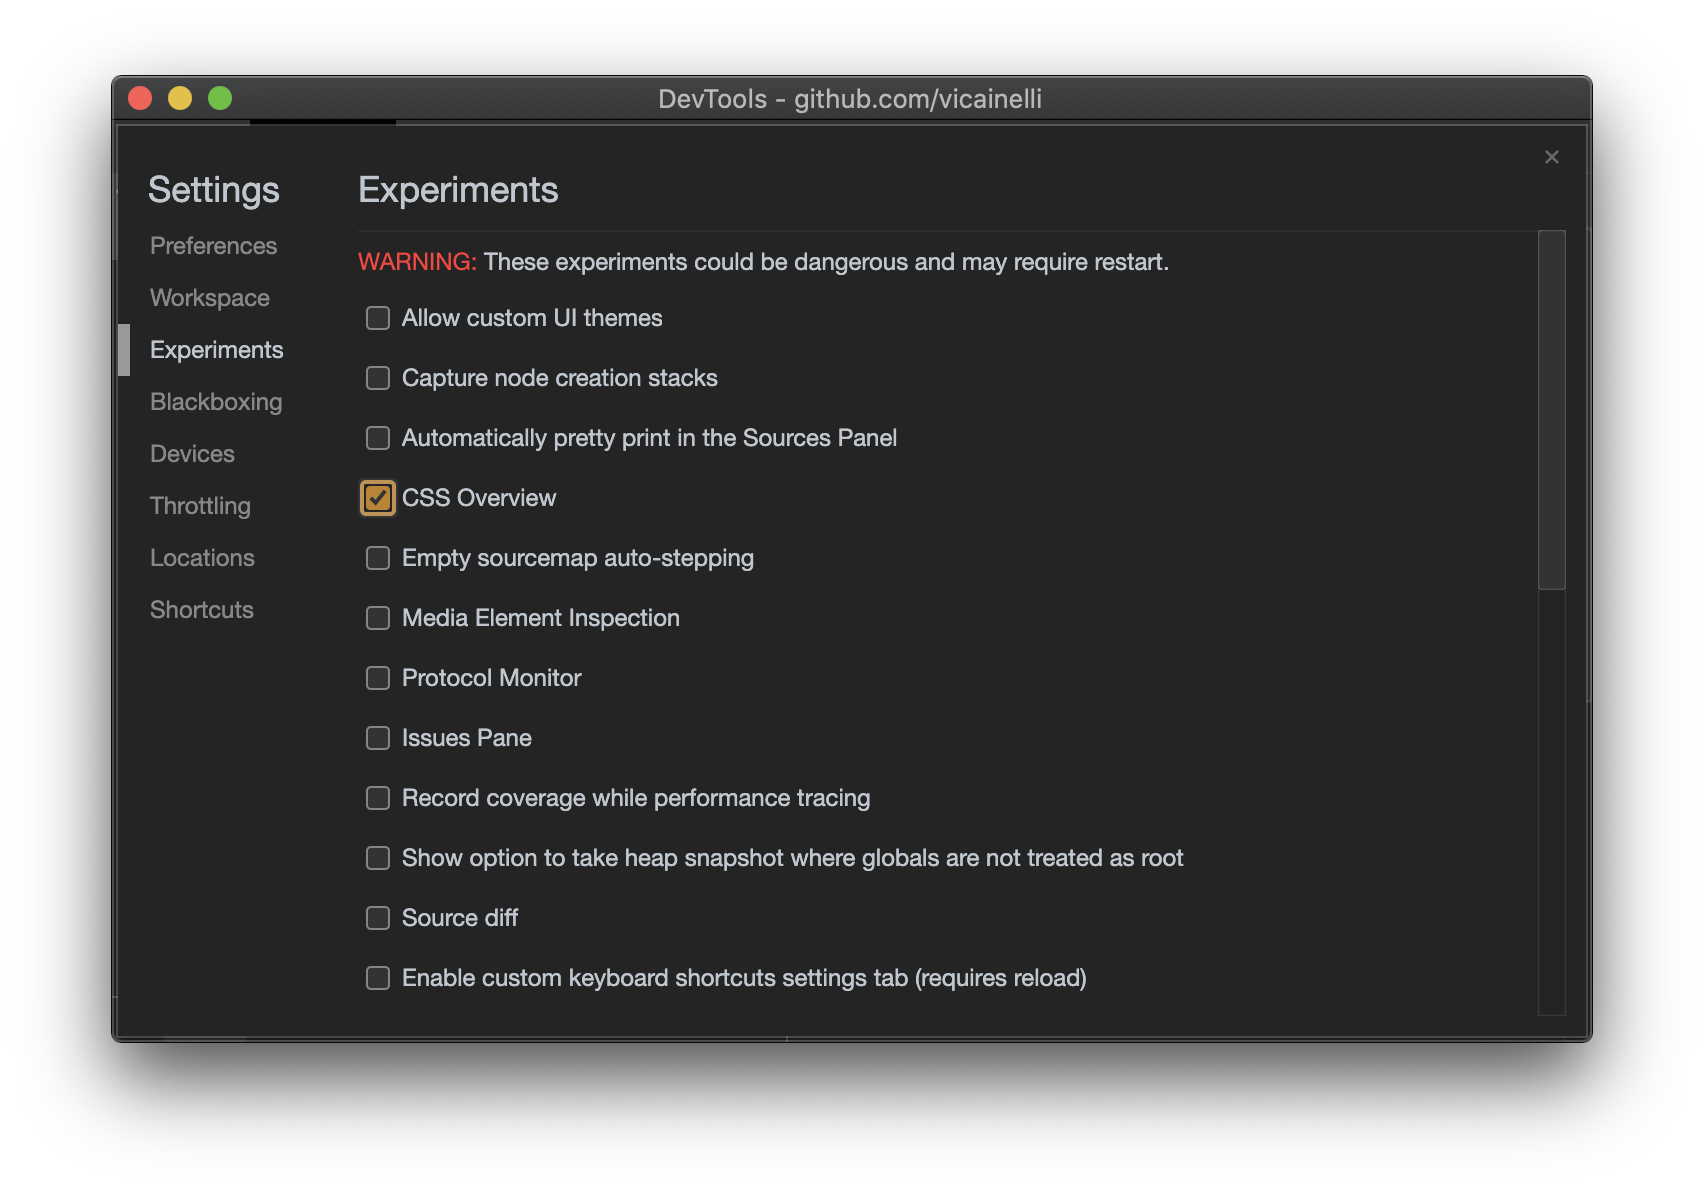1704x1190 pixels.
Task: Open the Locations settings tab
Action: pyautogui.click(x=202, y=558)
